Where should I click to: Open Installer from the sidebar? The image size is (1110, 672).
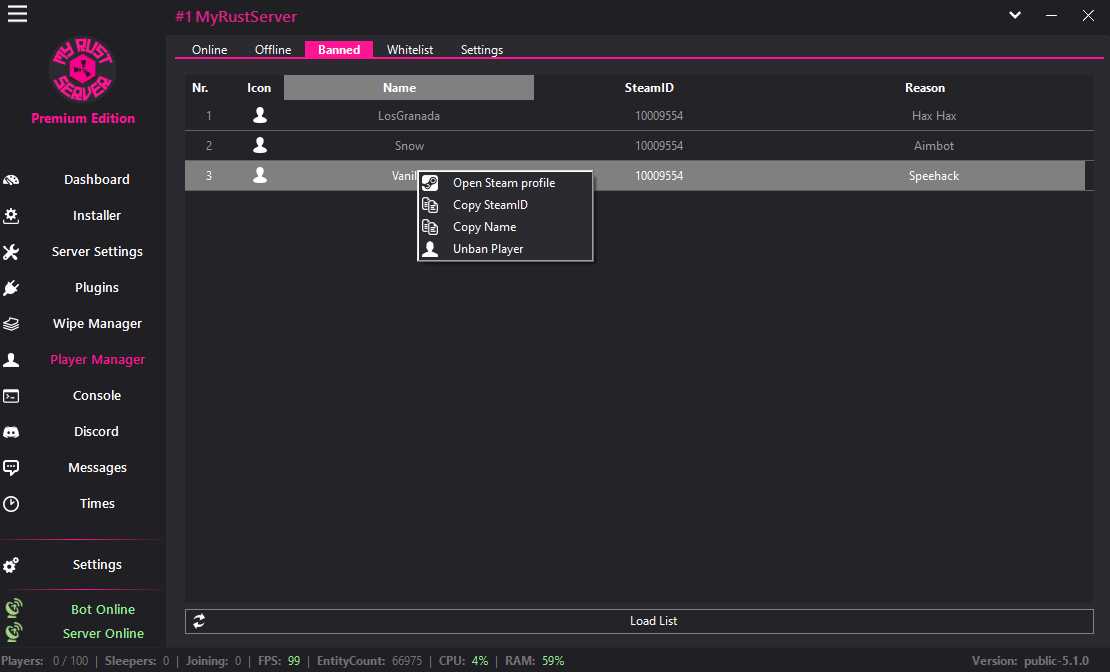97,216
